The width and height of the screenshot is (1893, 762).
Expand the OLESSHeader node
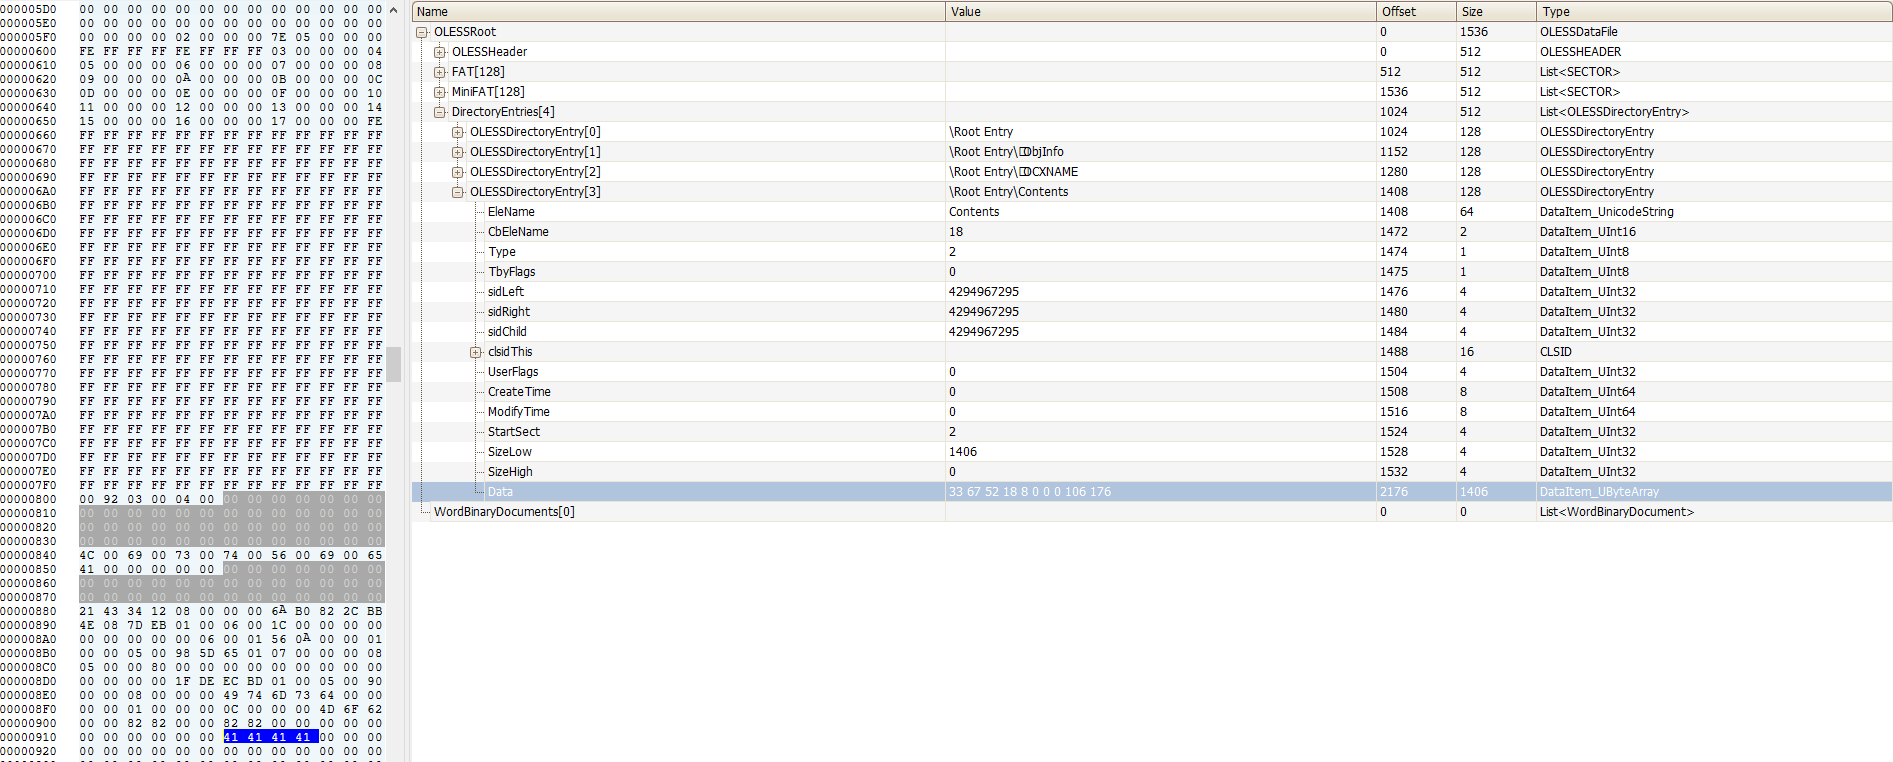[x=440, y=52]
